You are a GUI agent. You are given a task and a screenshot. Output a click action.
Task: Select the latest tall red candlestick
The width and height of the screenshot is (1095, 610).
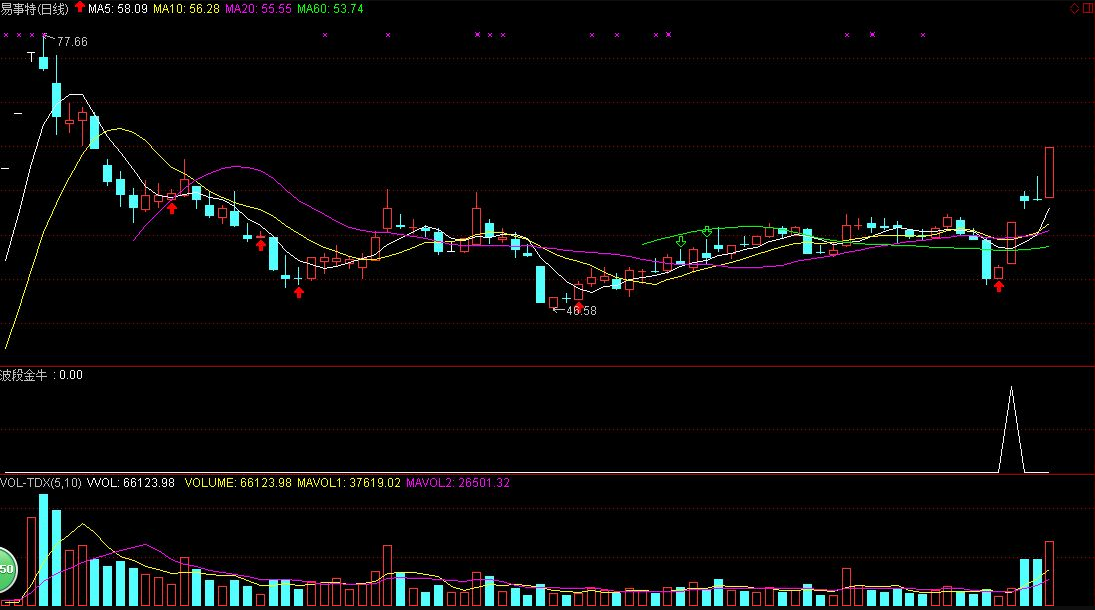1049,173
